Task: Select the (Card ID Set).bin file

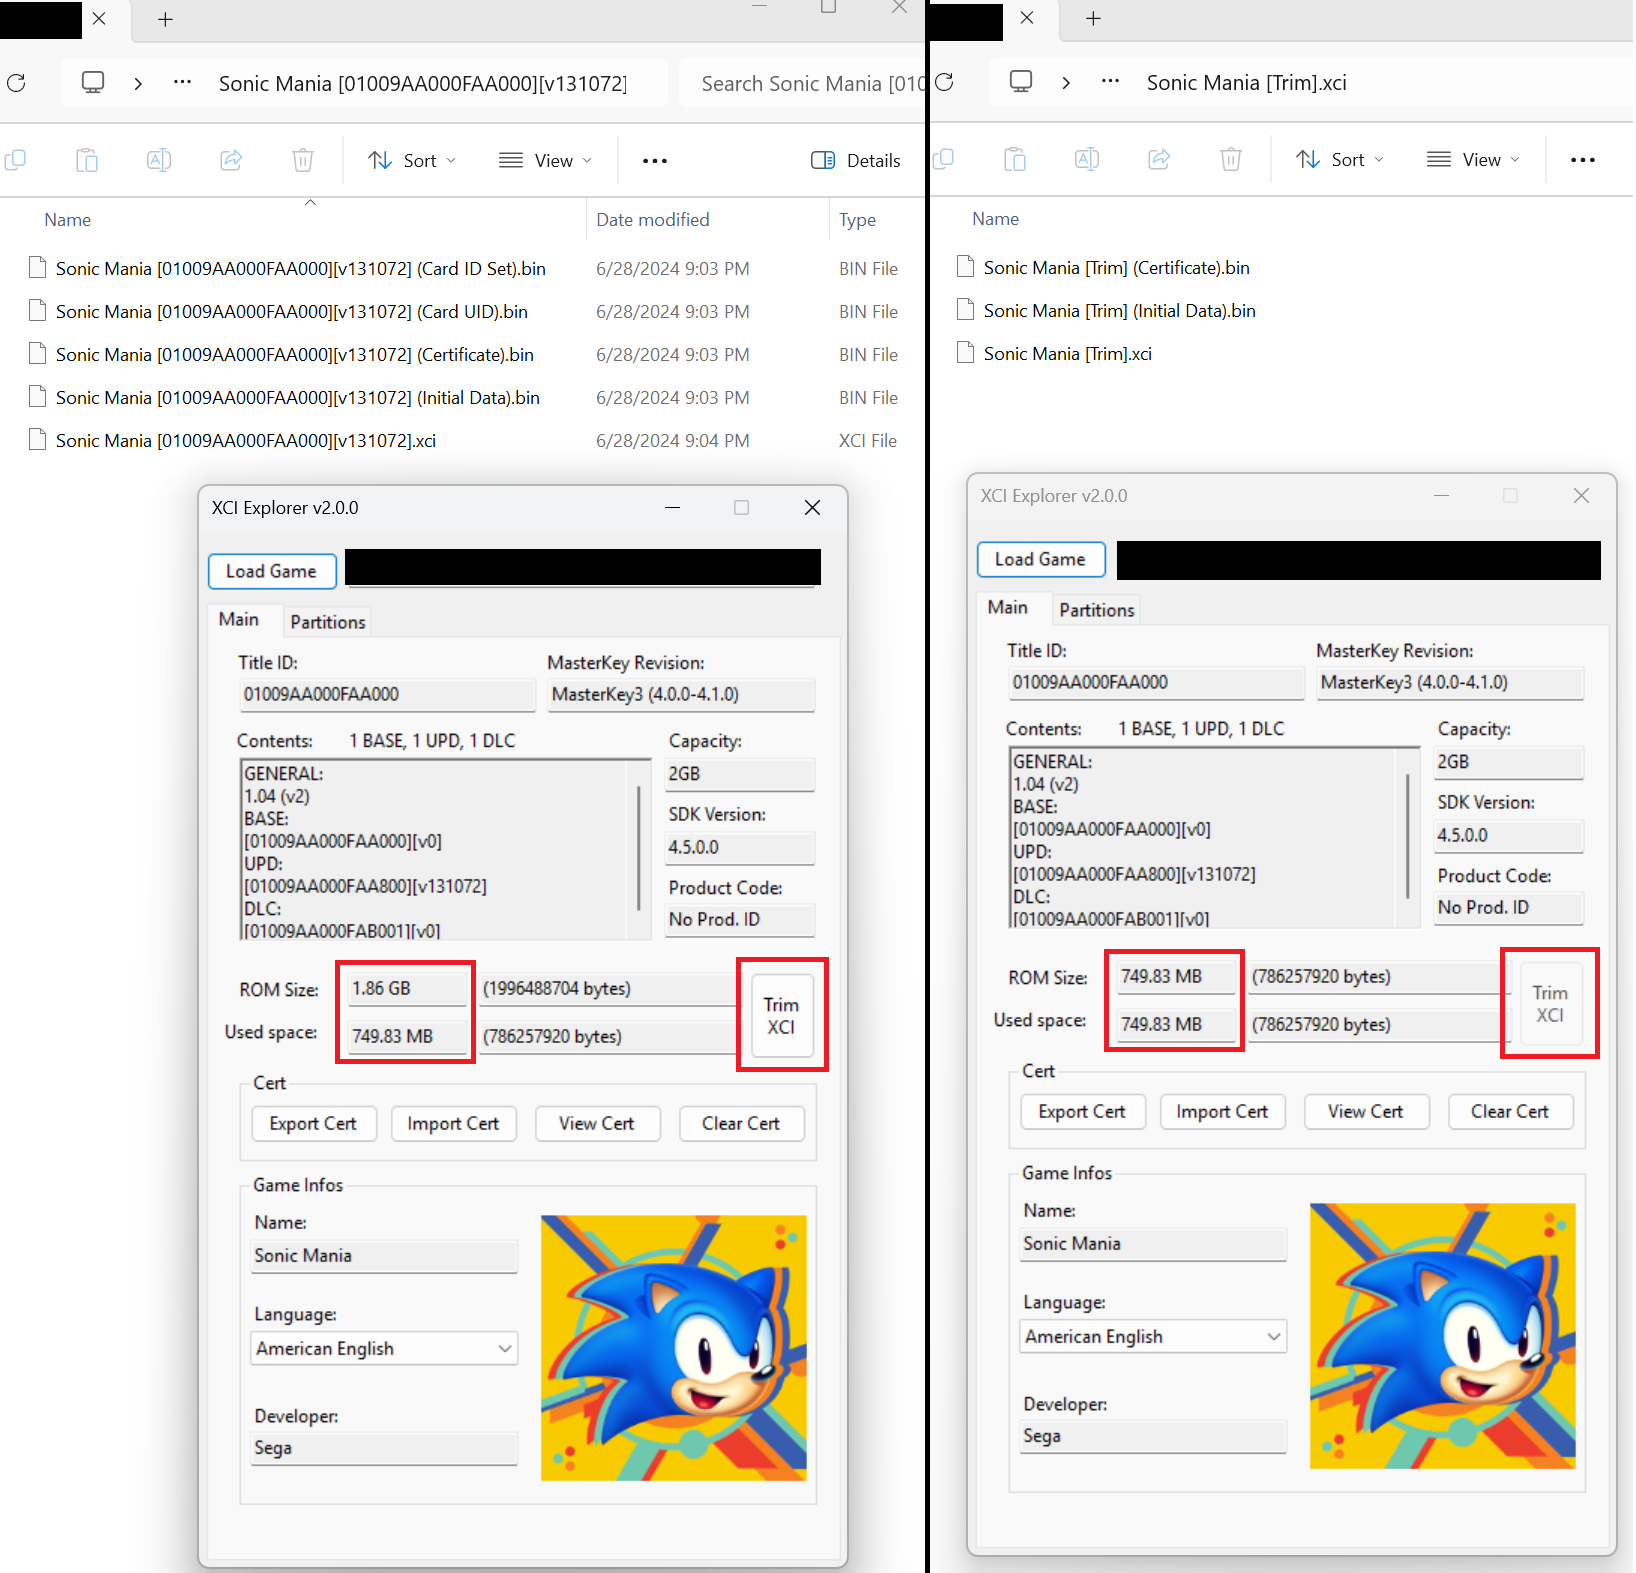Action: click(x=301, y=269)
